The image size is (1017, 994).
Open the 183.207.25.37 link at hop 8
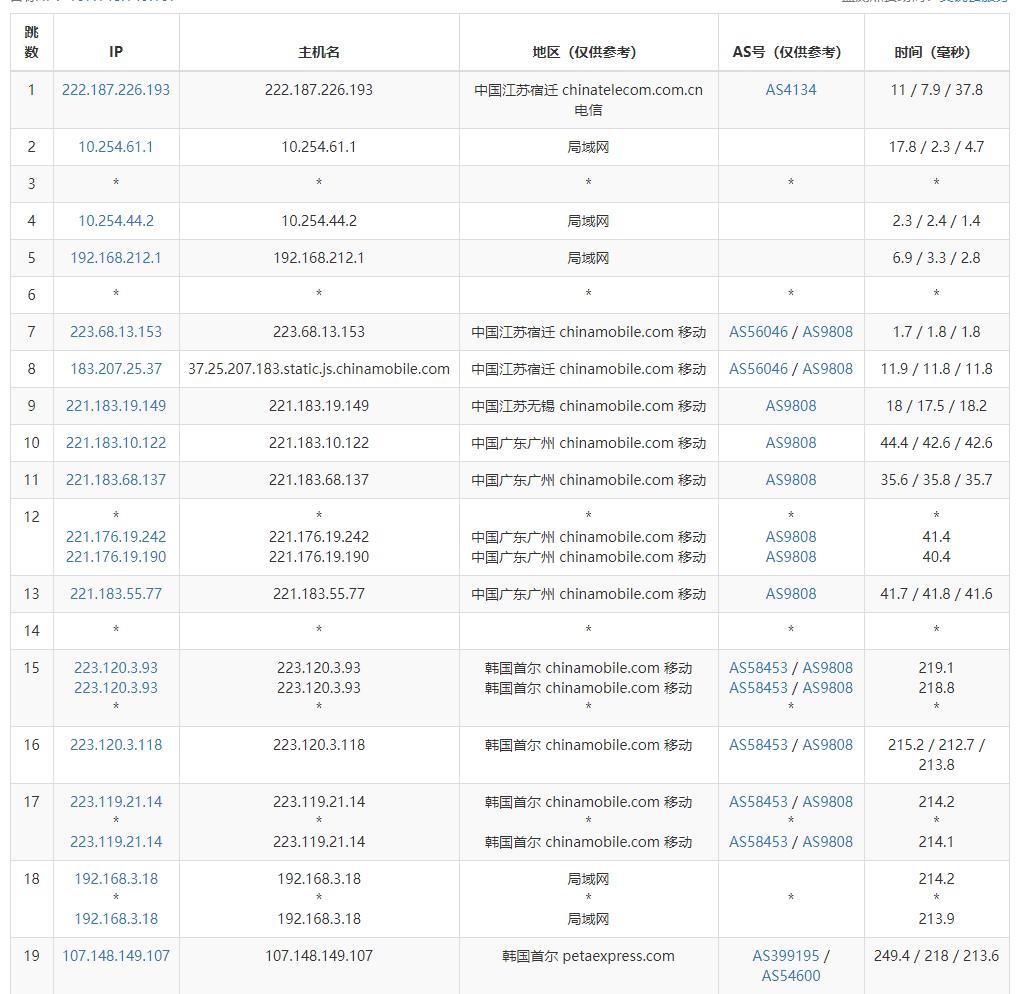click(x=115, y=368)
